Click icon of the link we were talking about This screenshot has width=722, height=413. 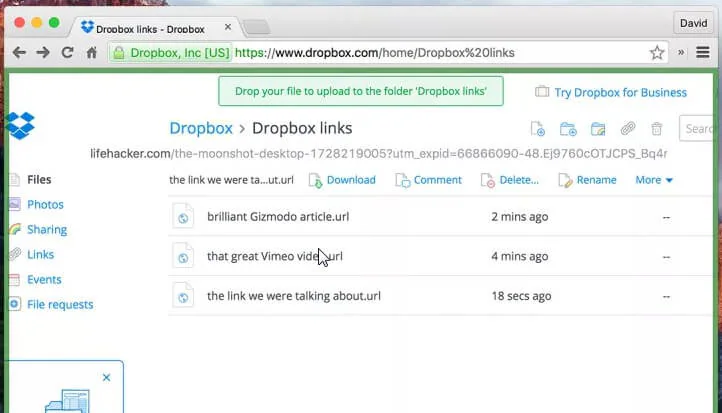pos(183,295)
